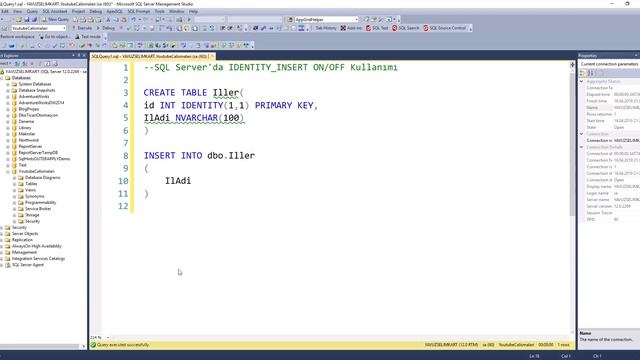Open the Query menu
This screenshot has width=640, height=360.
click(32, 11)
